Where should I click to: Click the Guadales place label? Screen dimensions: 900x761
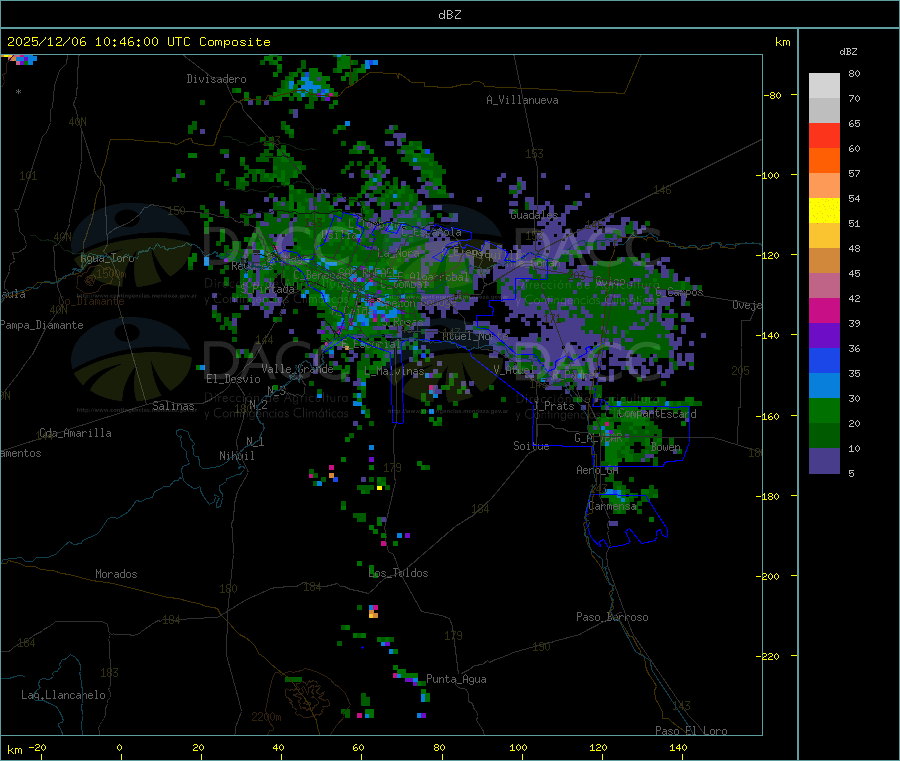pyautogui.click(x=534, y=215)
